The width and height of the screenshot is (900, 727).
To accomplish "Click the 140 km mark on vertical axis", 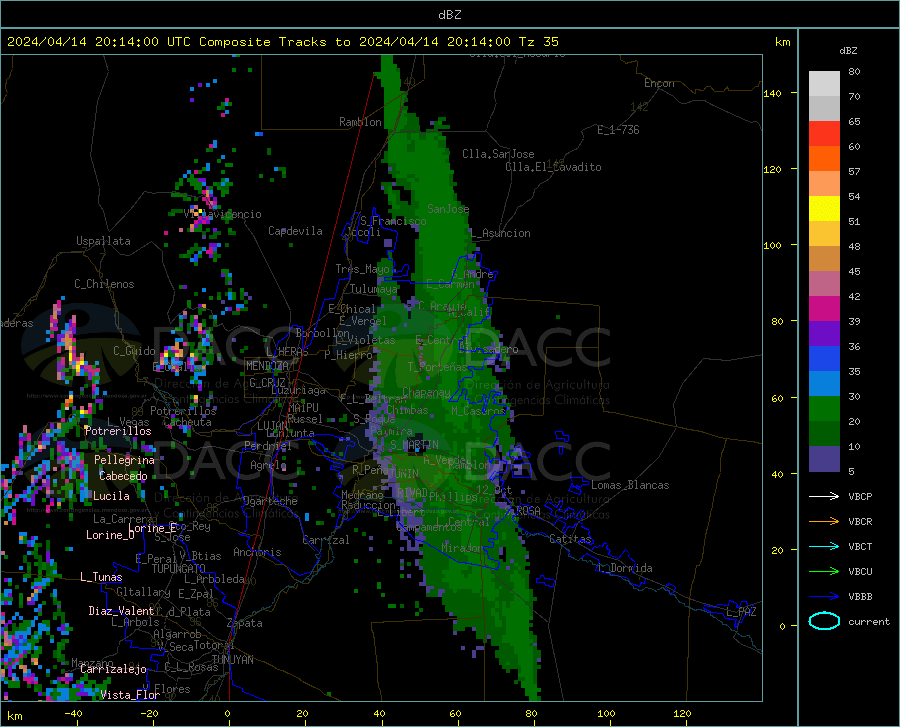I will [x=772, y=93].
